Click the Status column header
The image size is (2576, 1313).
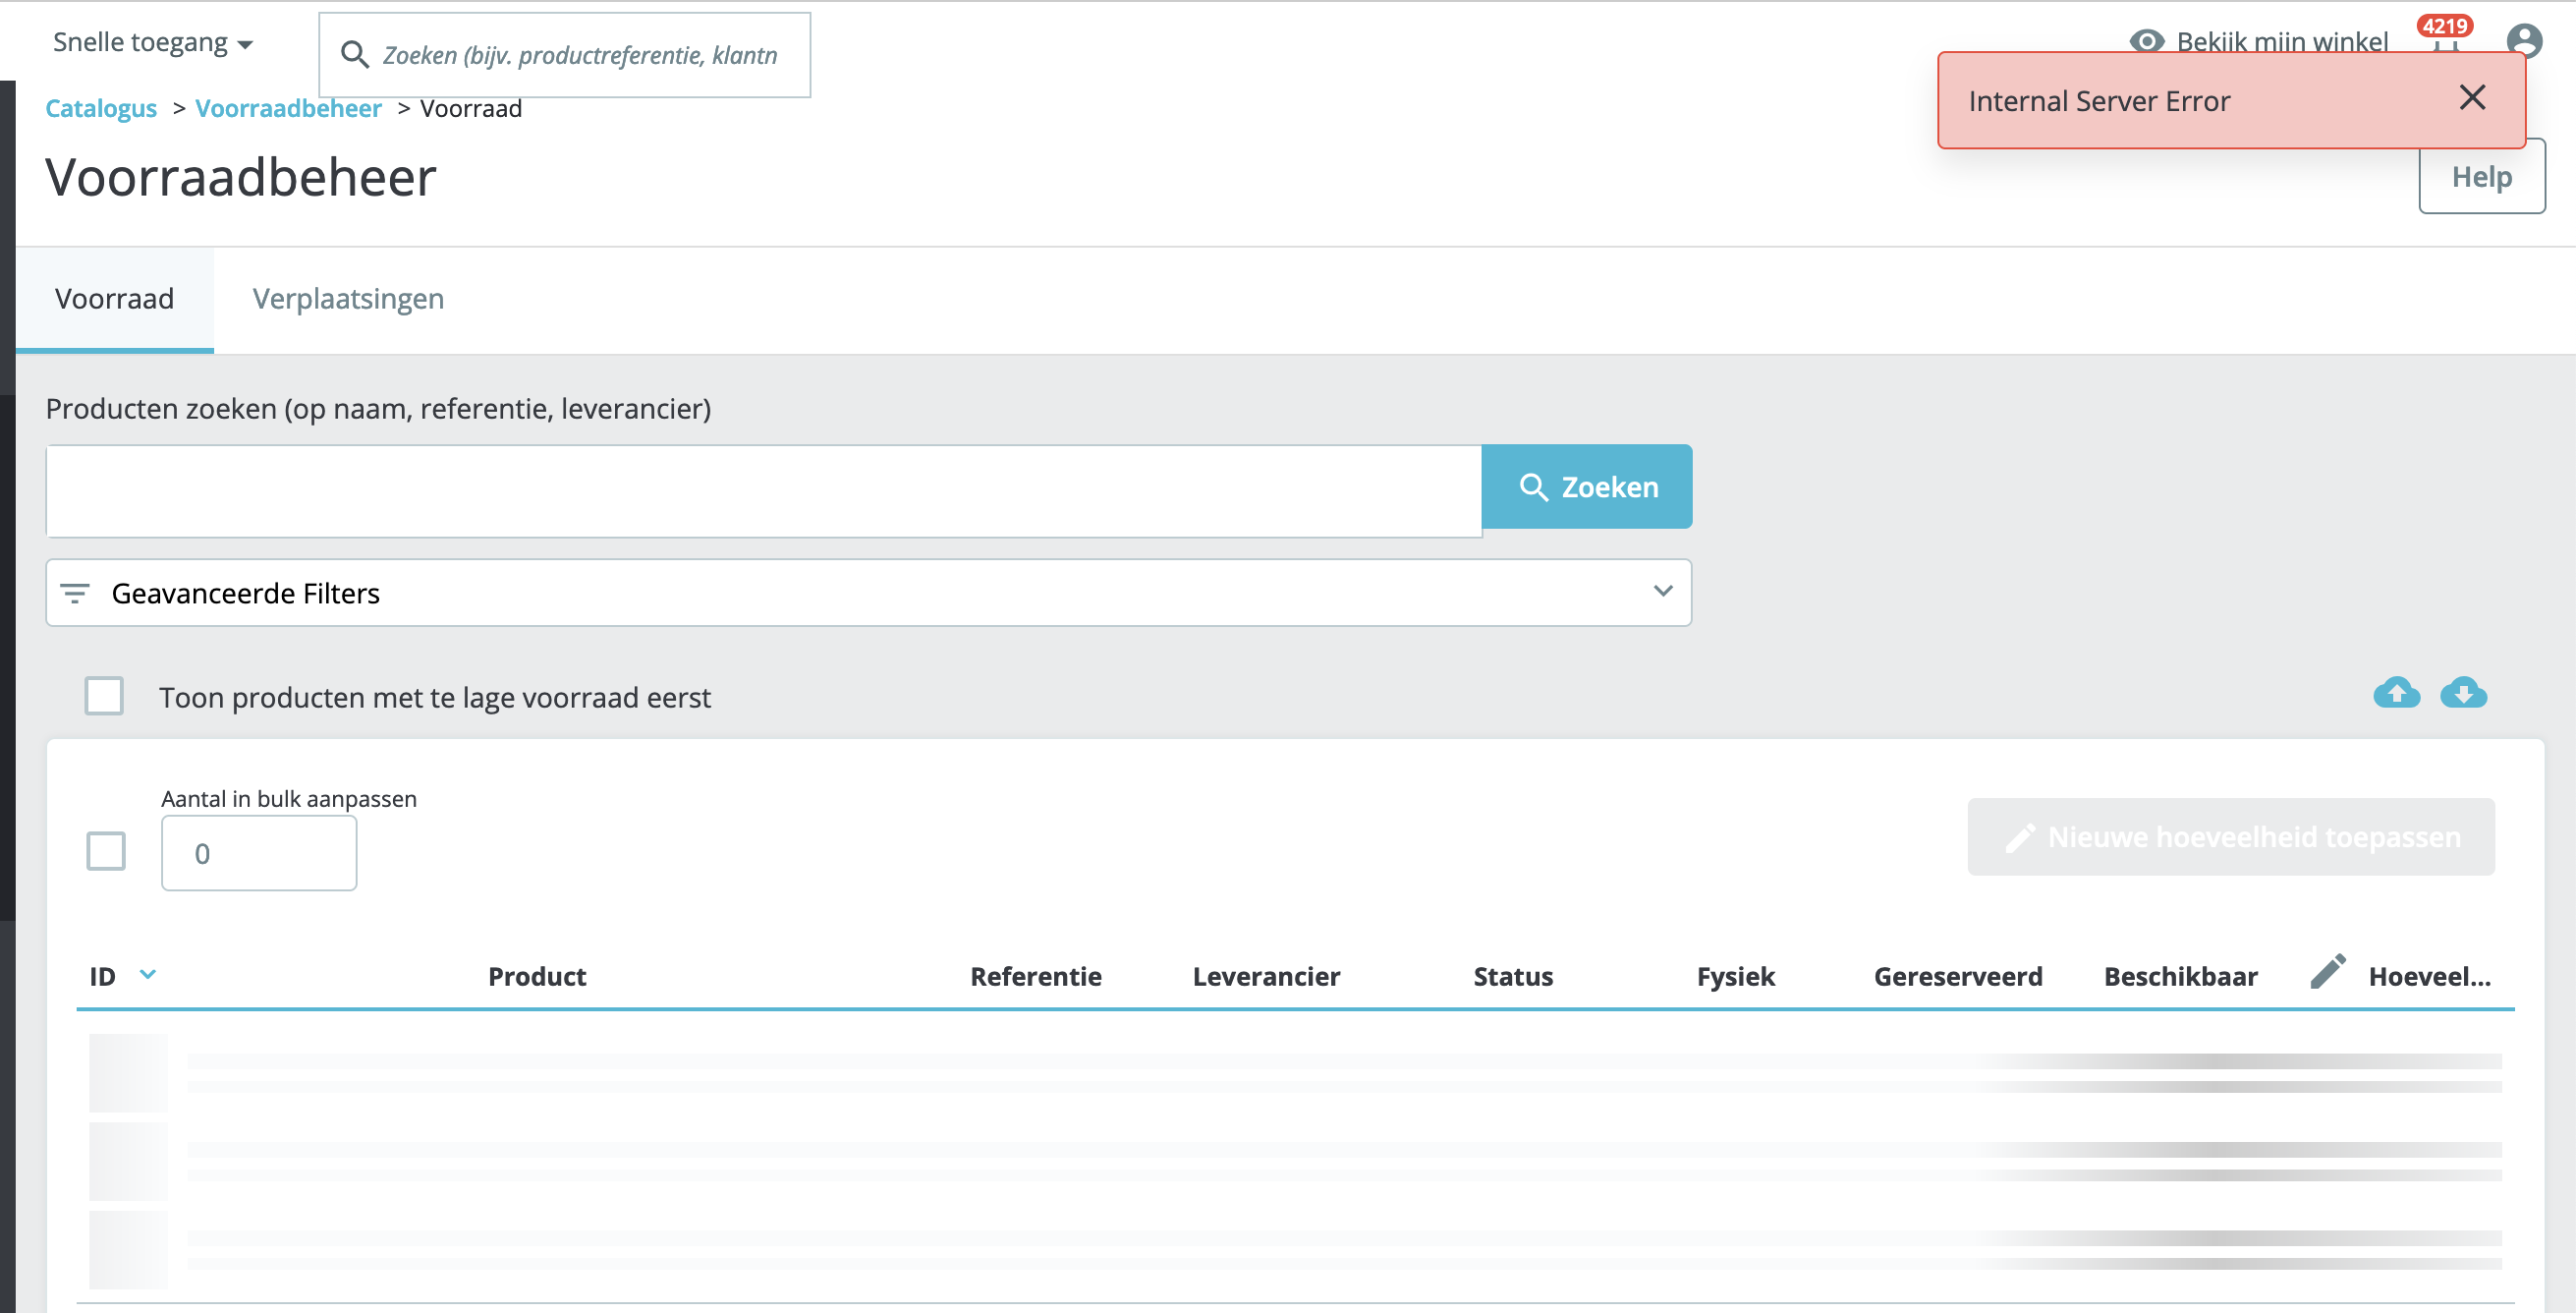pyautogui.click(x=1513, y=976)
